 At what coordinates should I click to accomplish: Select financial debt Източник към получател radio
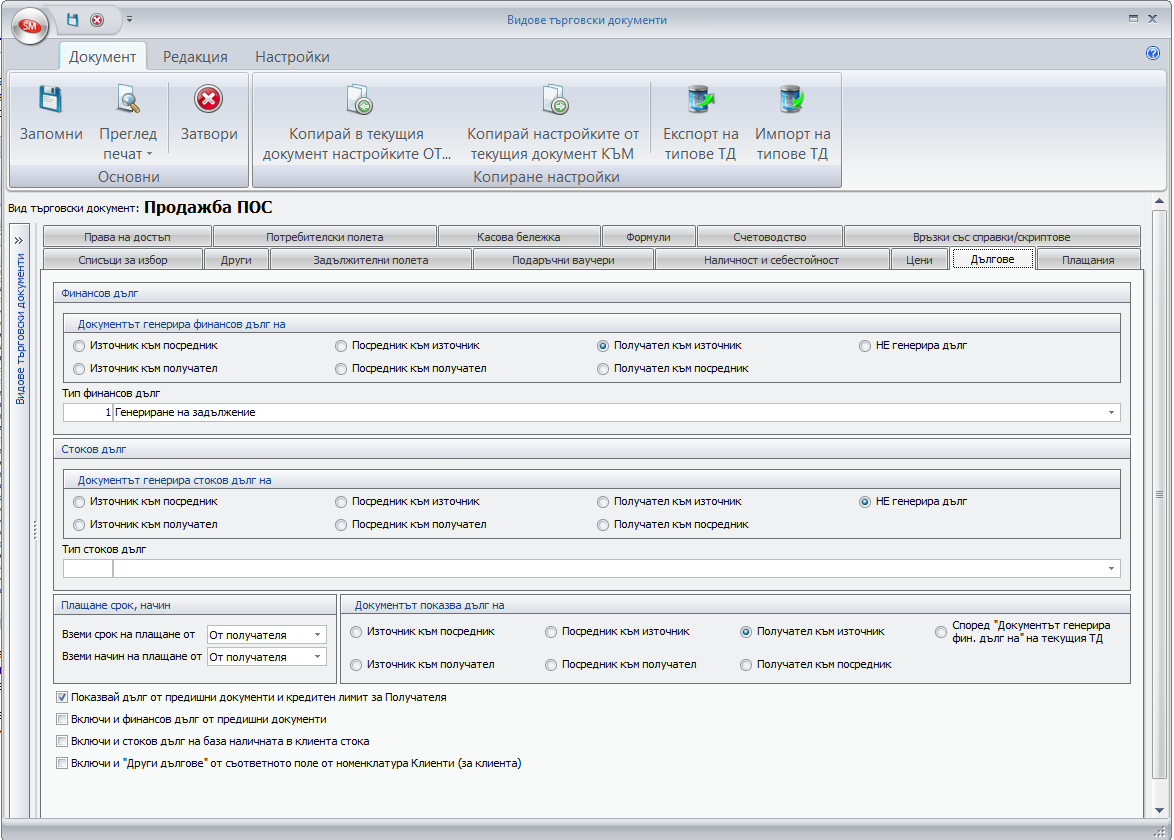[x=79, y=369]
